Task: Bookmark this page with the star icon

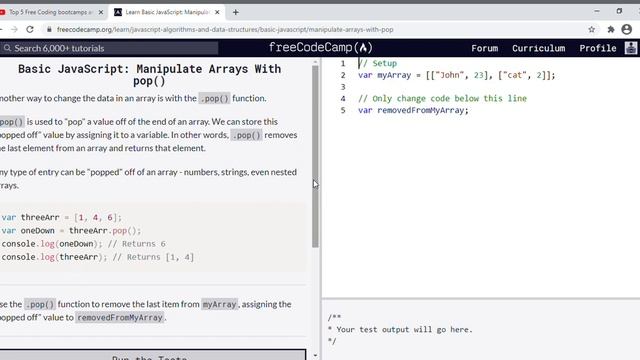Action: tap(591, 29)
